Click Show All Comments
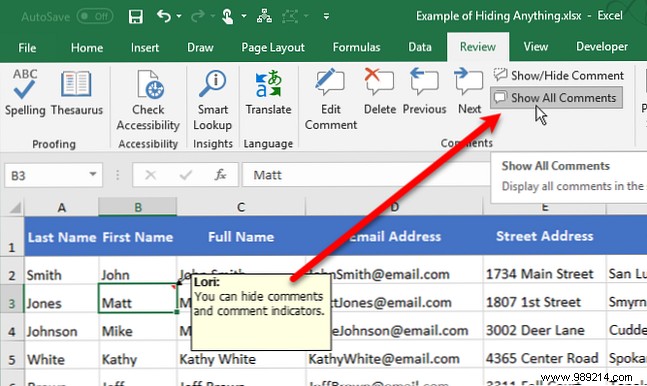The image size is (647, 386). 557,98
